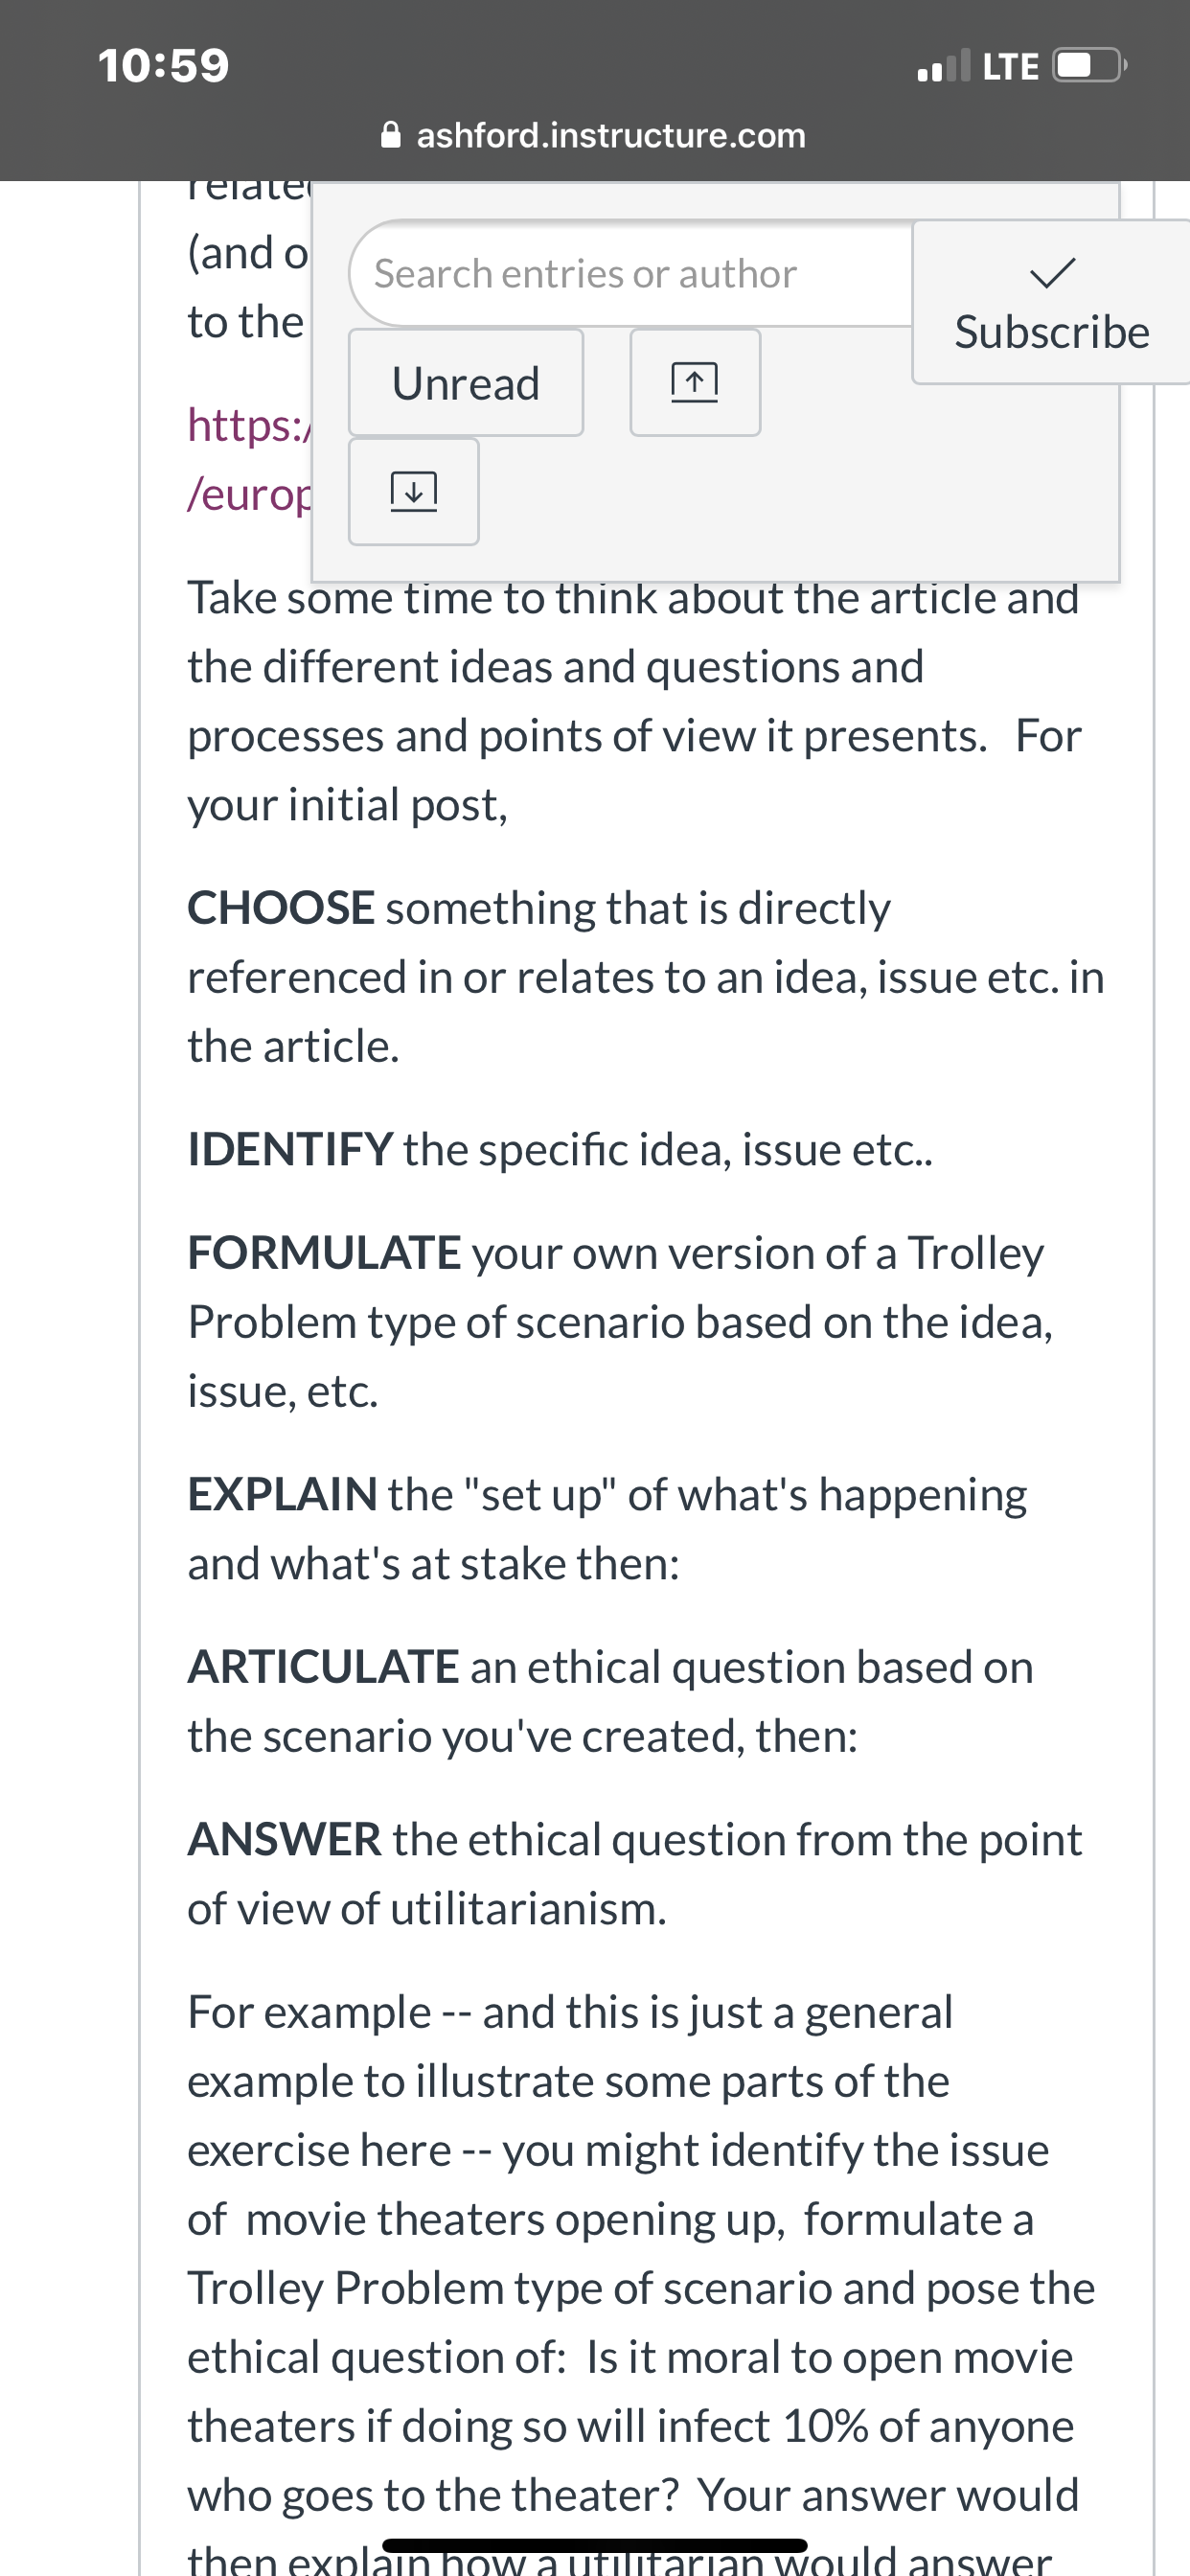Tap the home indicator bar at bottom
Image resolution: width=1190 pixels, height=2576 pixels.
[x=594, y=2545]
